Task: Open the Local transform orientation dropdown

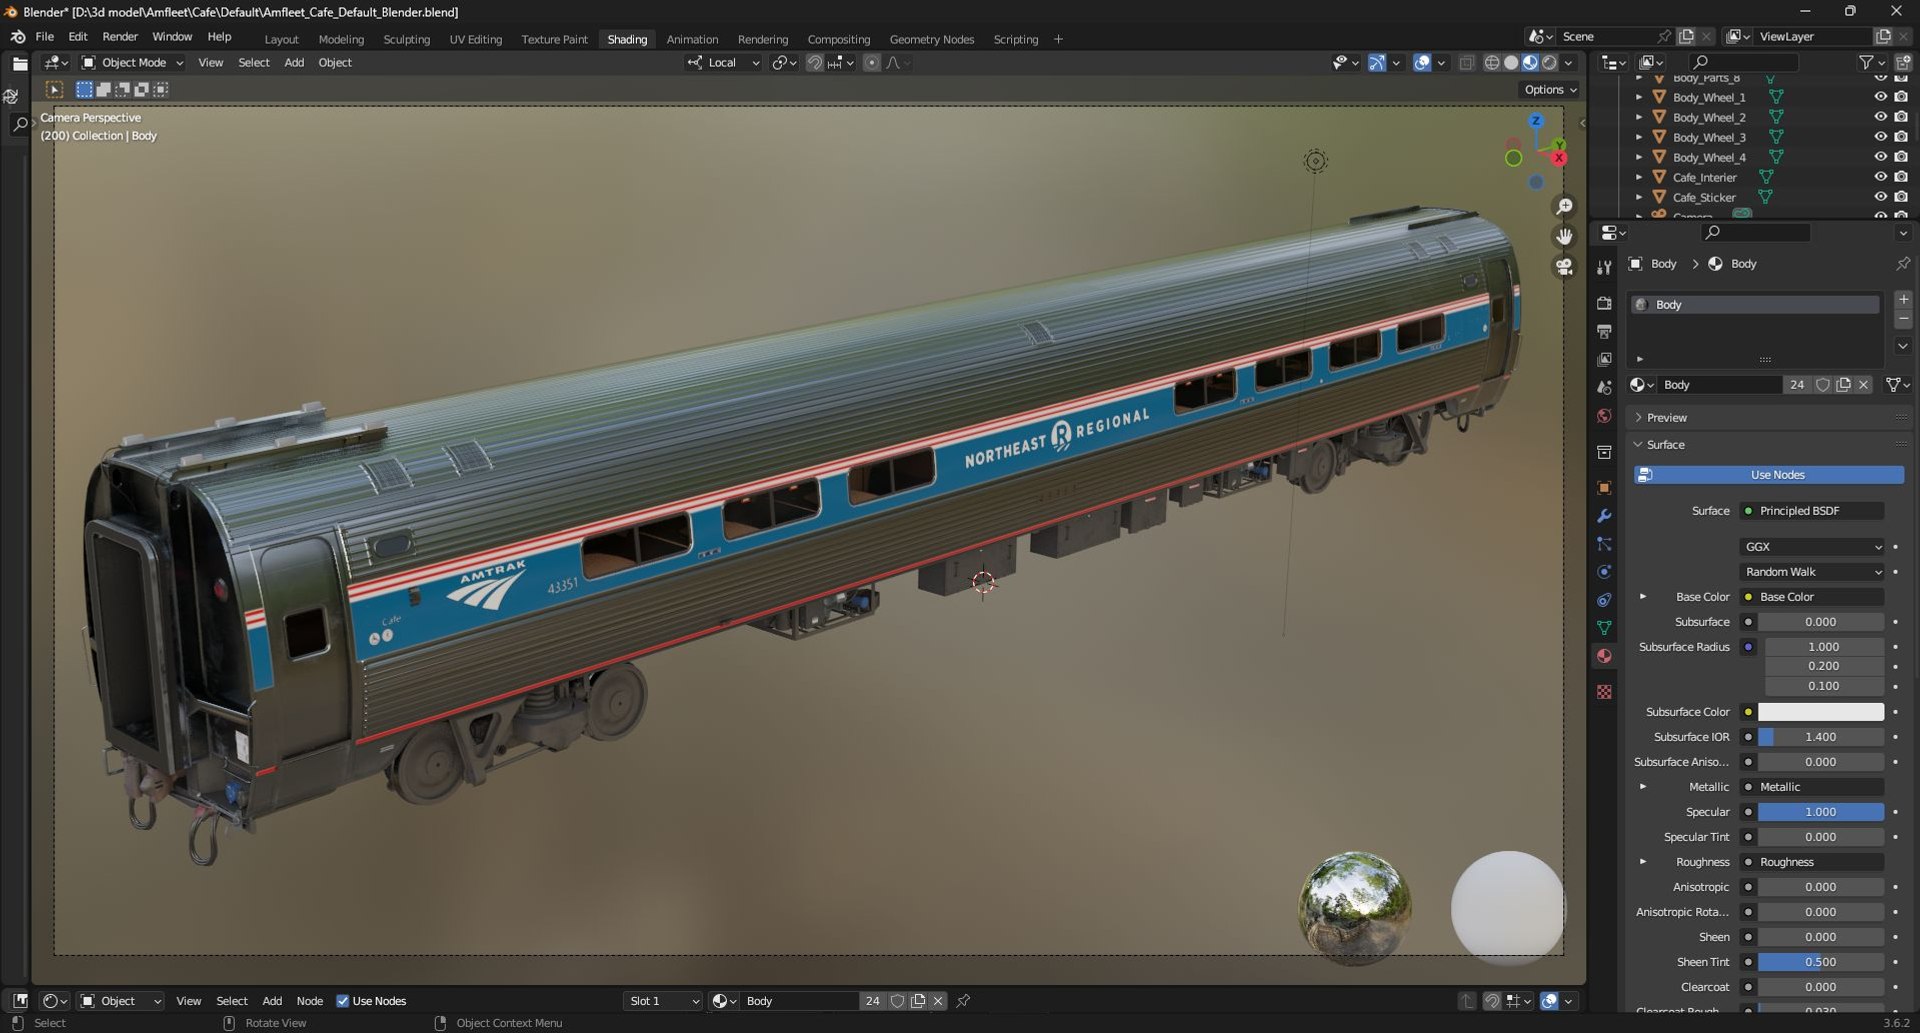Action: point(724,62)
